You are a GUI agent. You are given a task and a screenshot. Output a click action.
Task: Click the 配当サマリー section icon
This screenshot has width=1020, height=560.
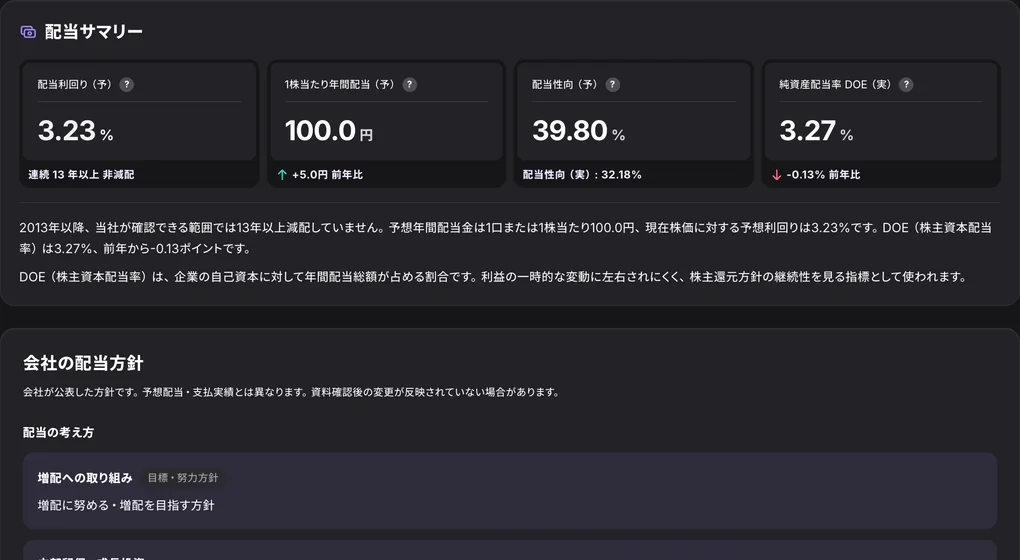(x=28, y=32)
